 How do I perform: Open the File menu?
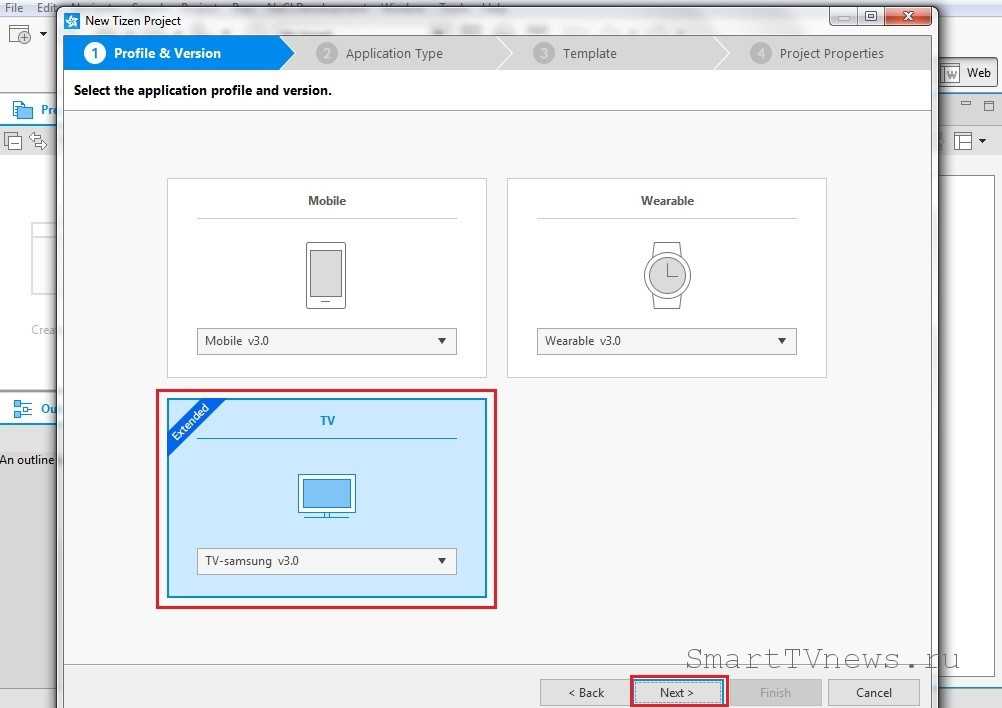pyautogui.click(x=14, y=7)
